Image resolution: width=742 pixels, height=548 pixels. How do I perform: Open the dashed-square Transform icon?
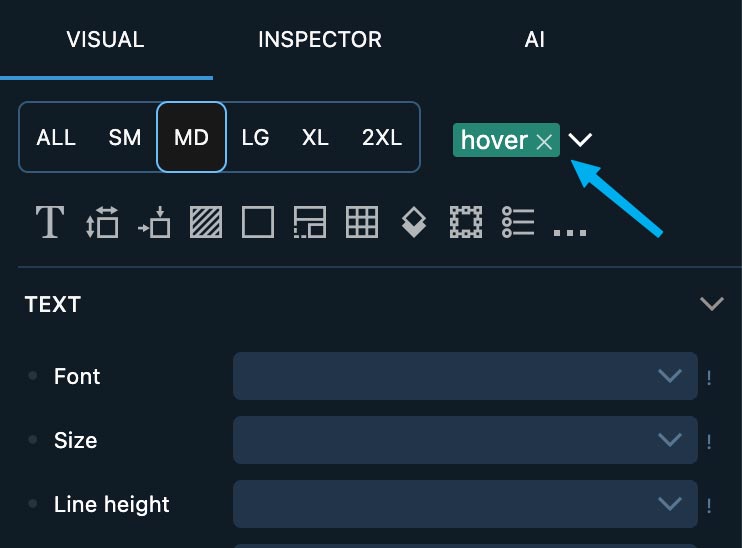point(466,222)
